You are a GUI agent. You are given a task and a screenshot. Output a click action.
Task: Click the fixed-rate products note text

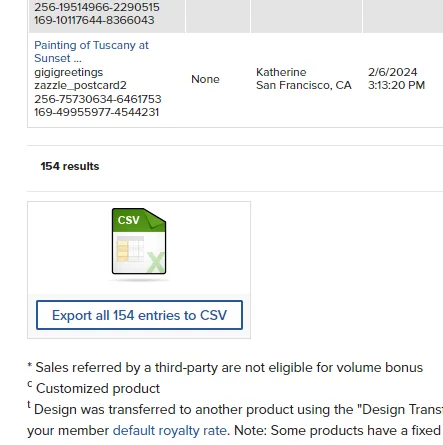(338, 430)
